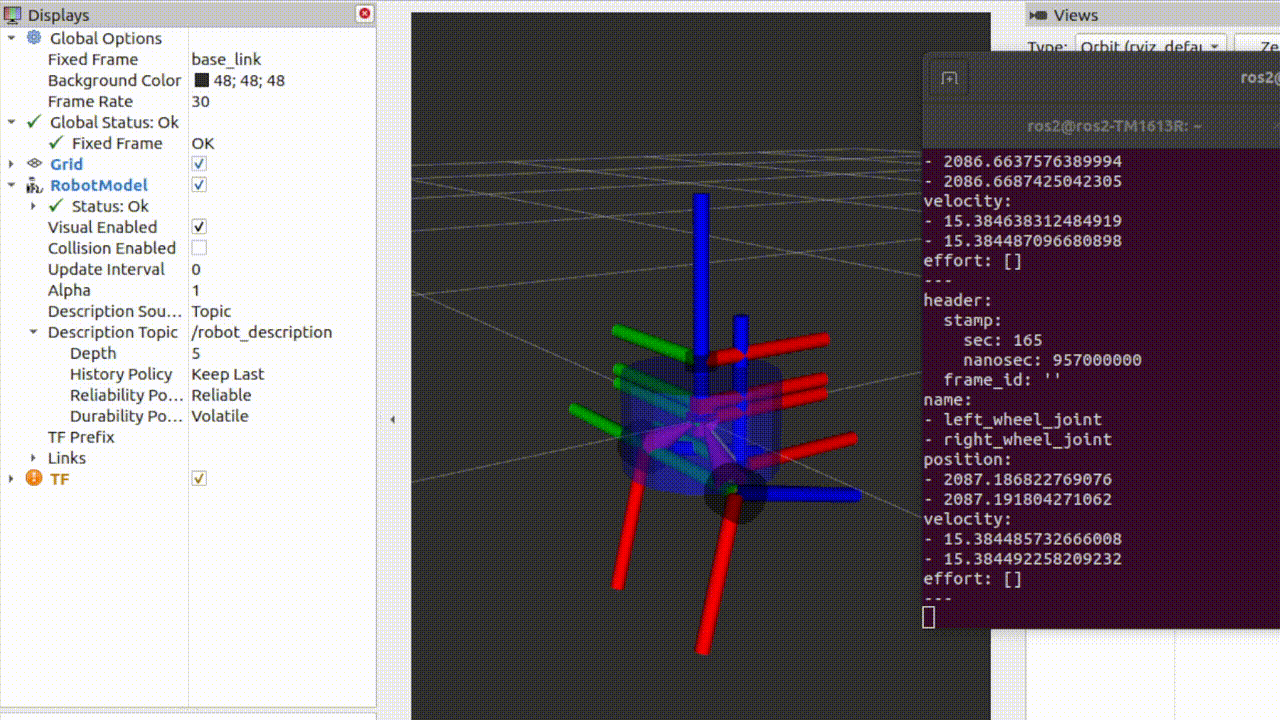Collapse the Description Topic section

pyautogui.click(x=33, y=332)
